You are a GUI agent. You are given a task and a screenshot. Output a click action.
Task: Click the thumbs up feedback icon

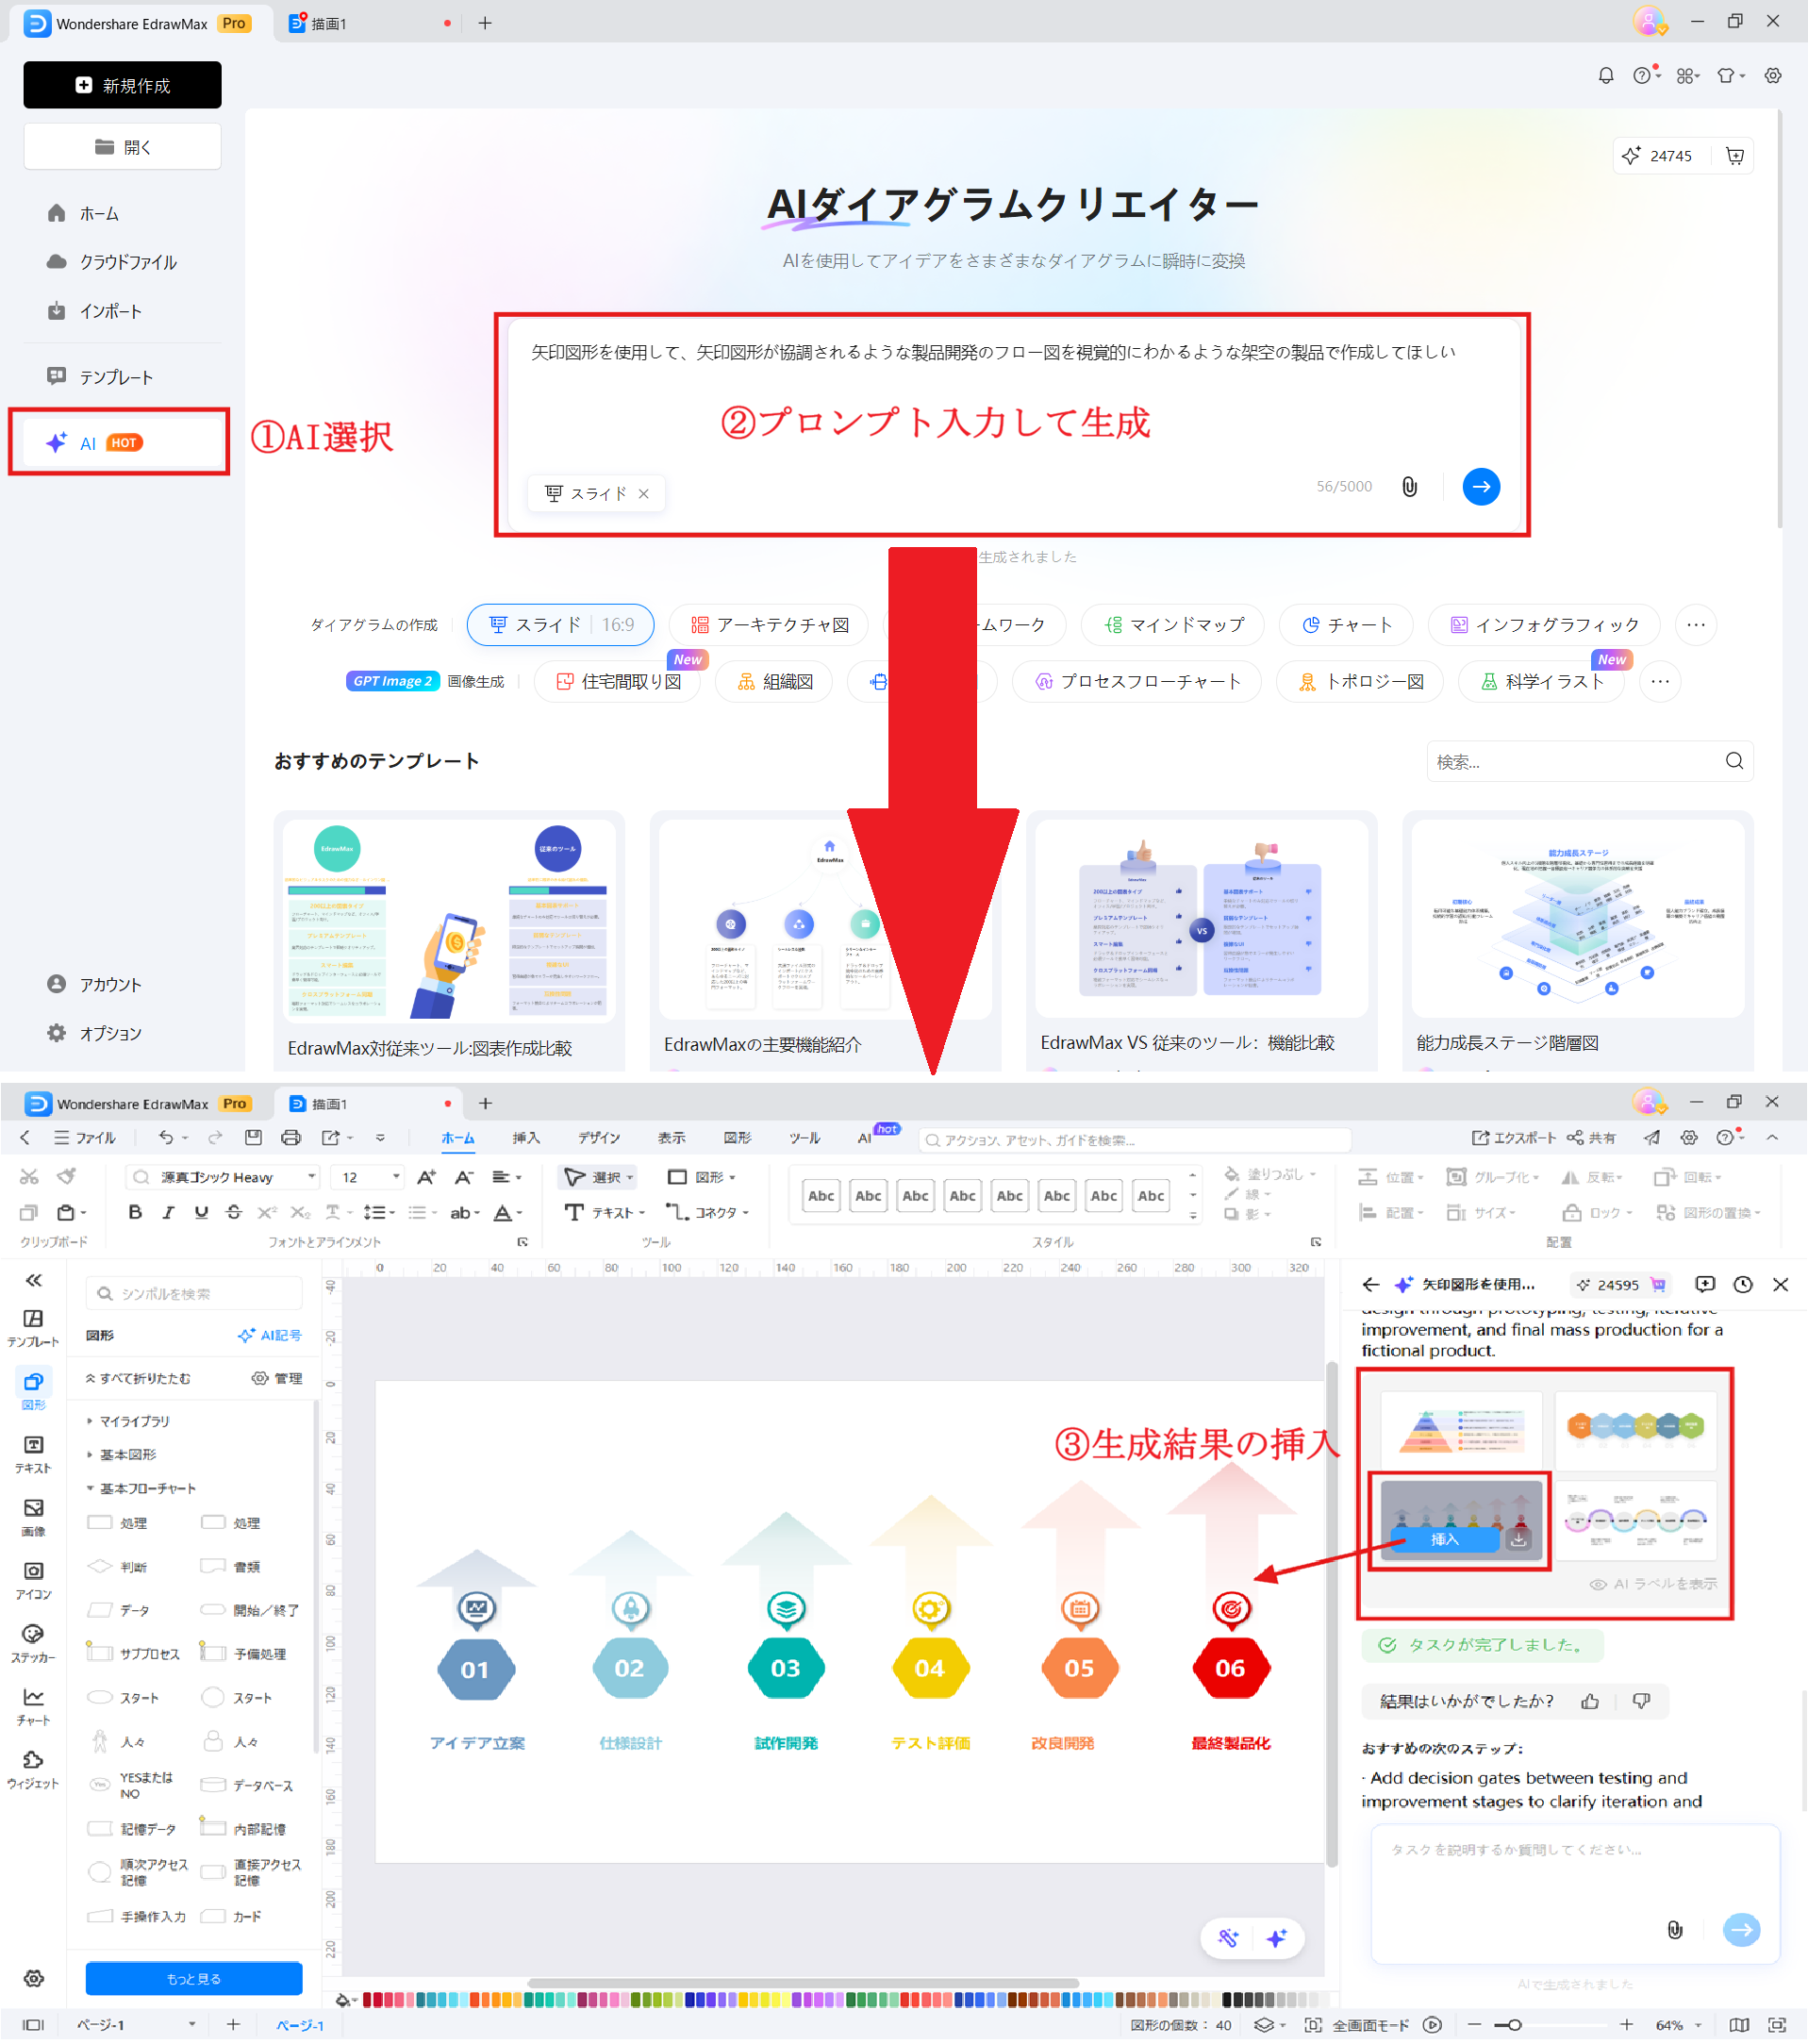(1590, 1701)
